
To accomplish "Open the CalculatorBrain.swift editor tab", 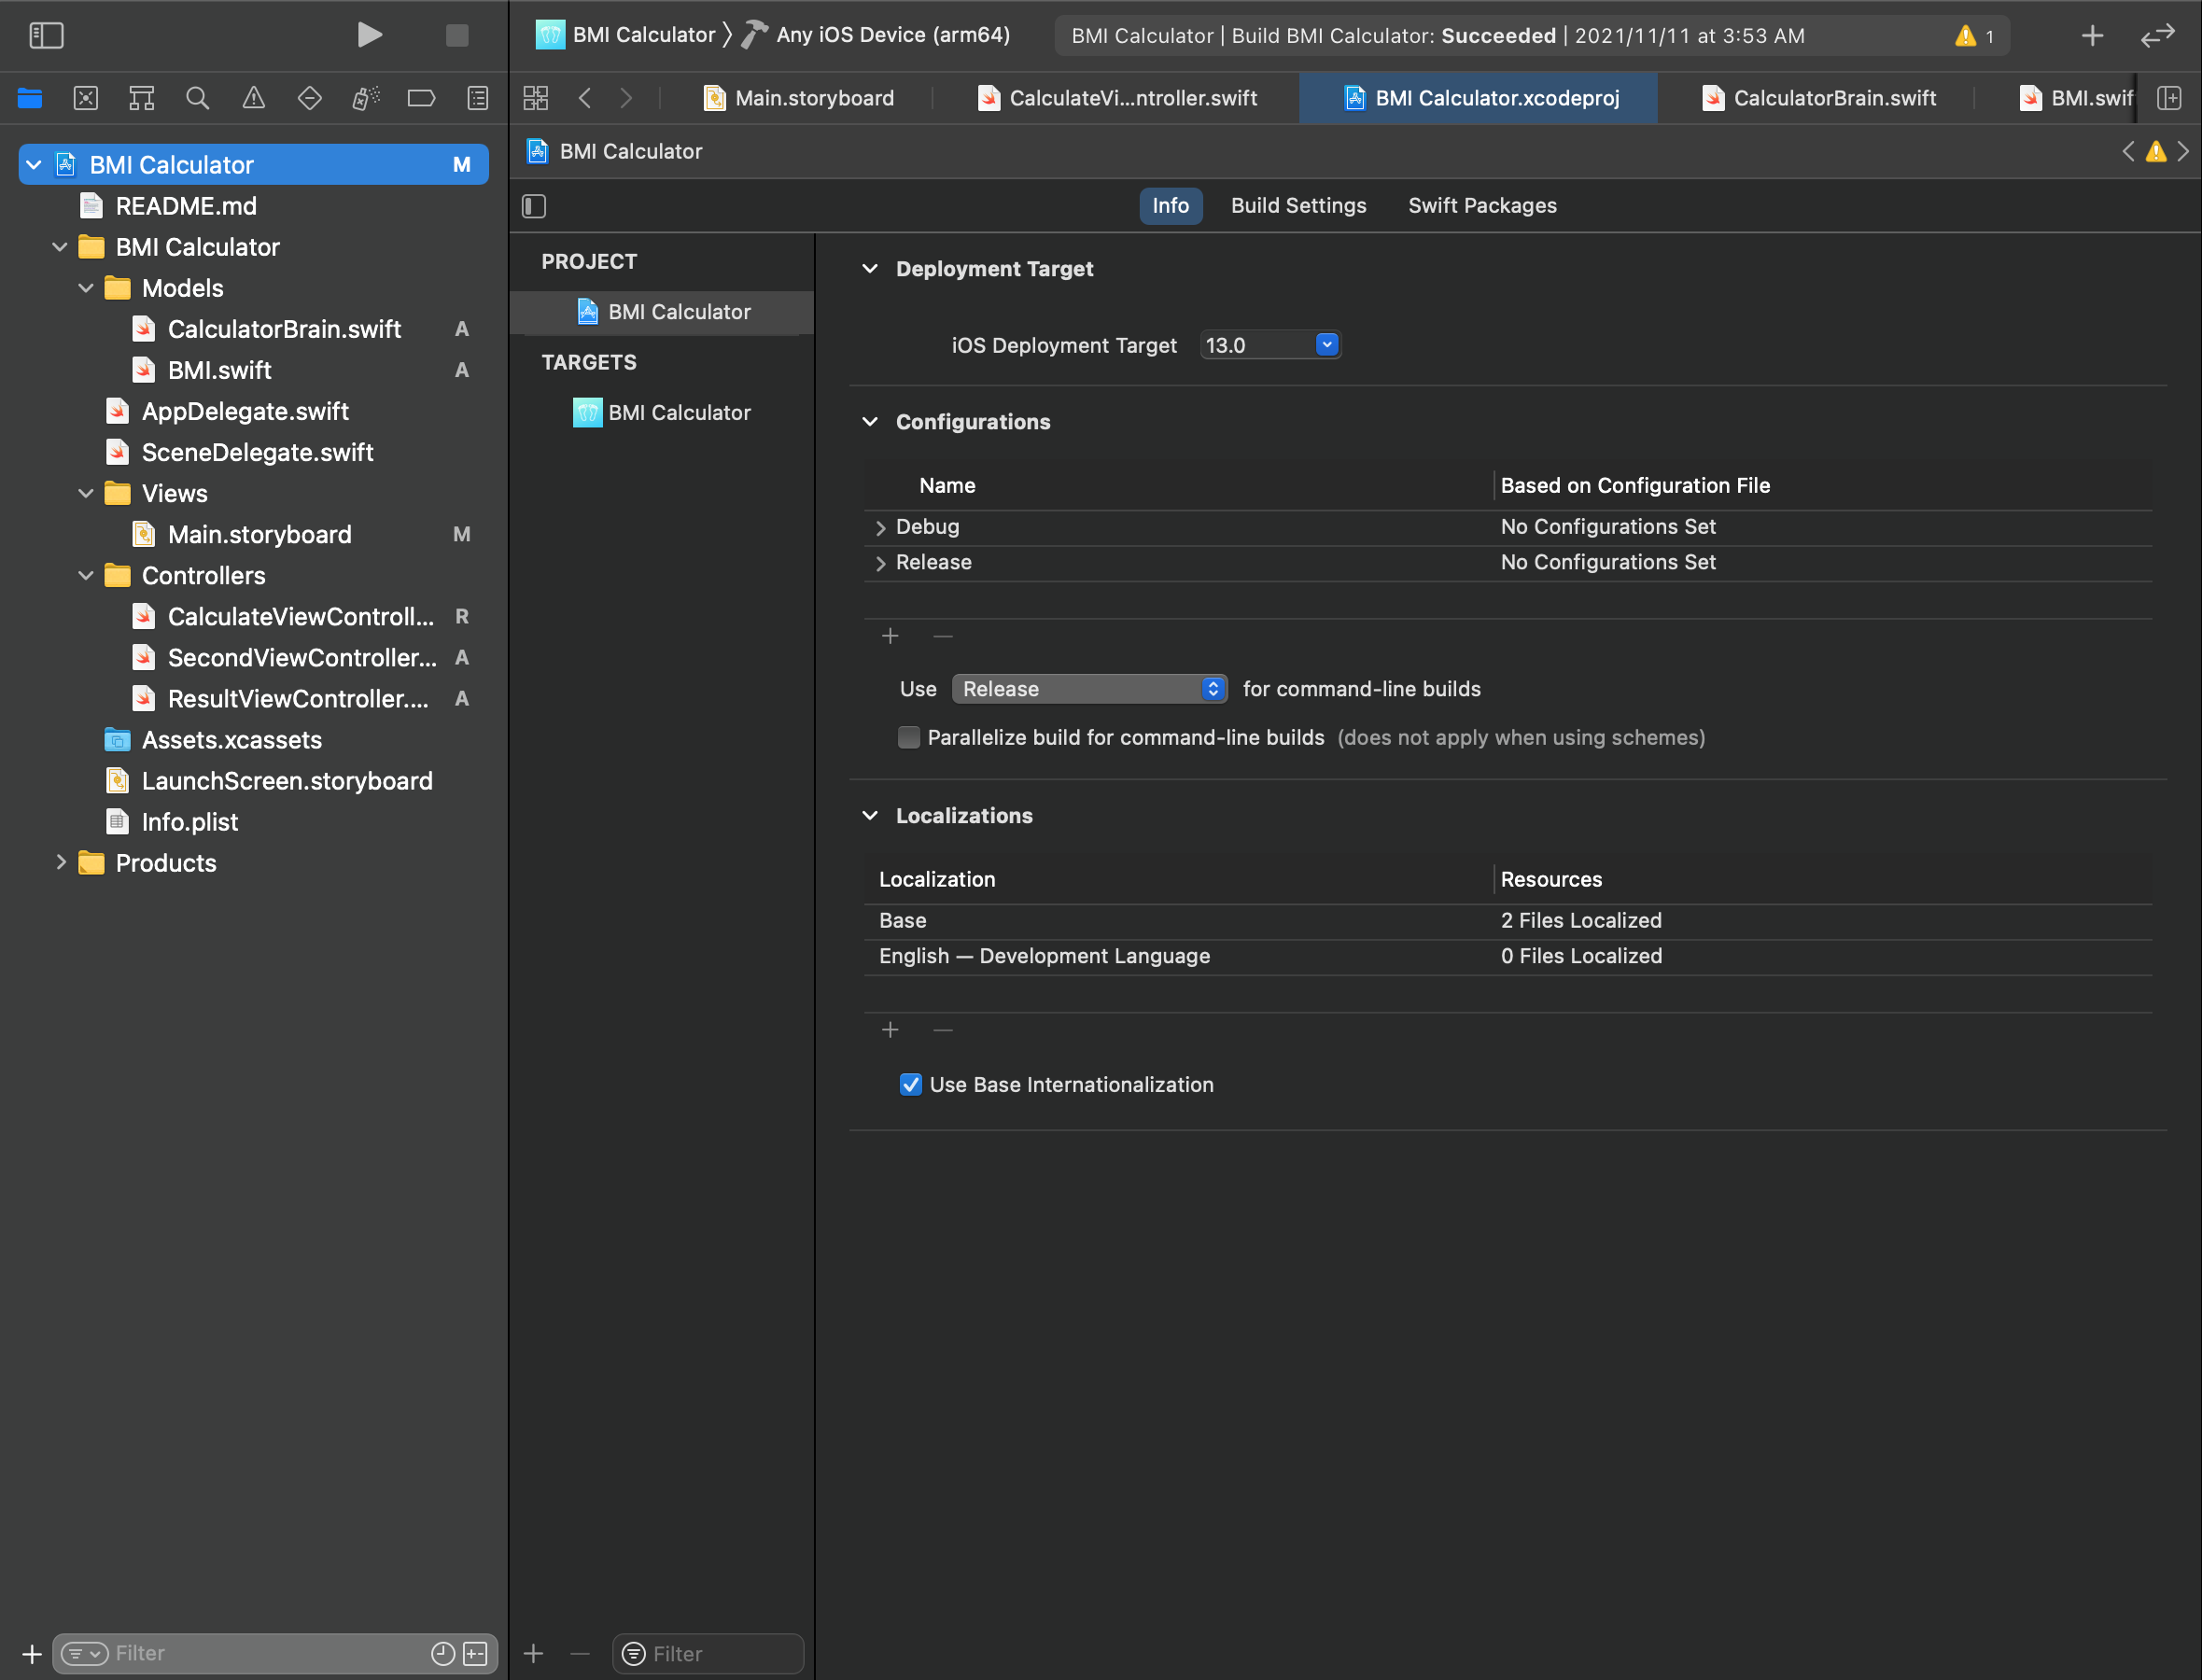I will point(1833,98).
